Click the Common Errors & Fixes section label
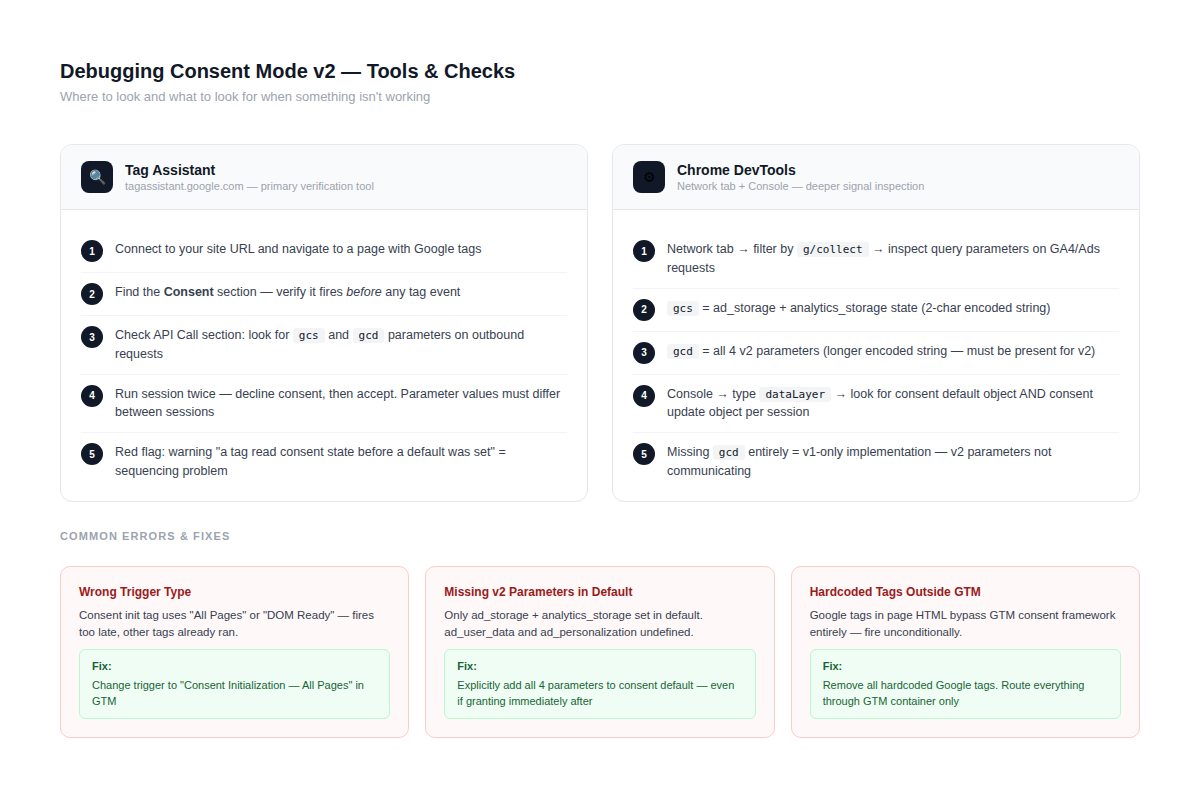 click(x=145, y=537)
